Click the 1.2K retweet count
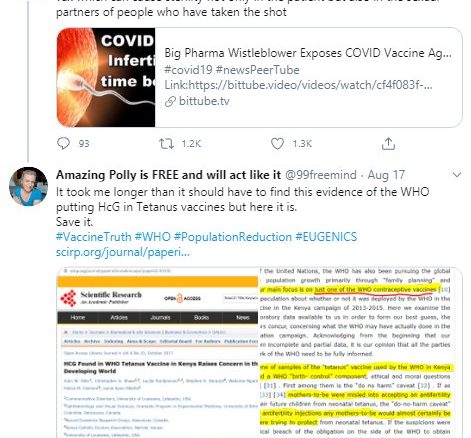The height and width of the screenshot is (438, 471). point(191,144)
